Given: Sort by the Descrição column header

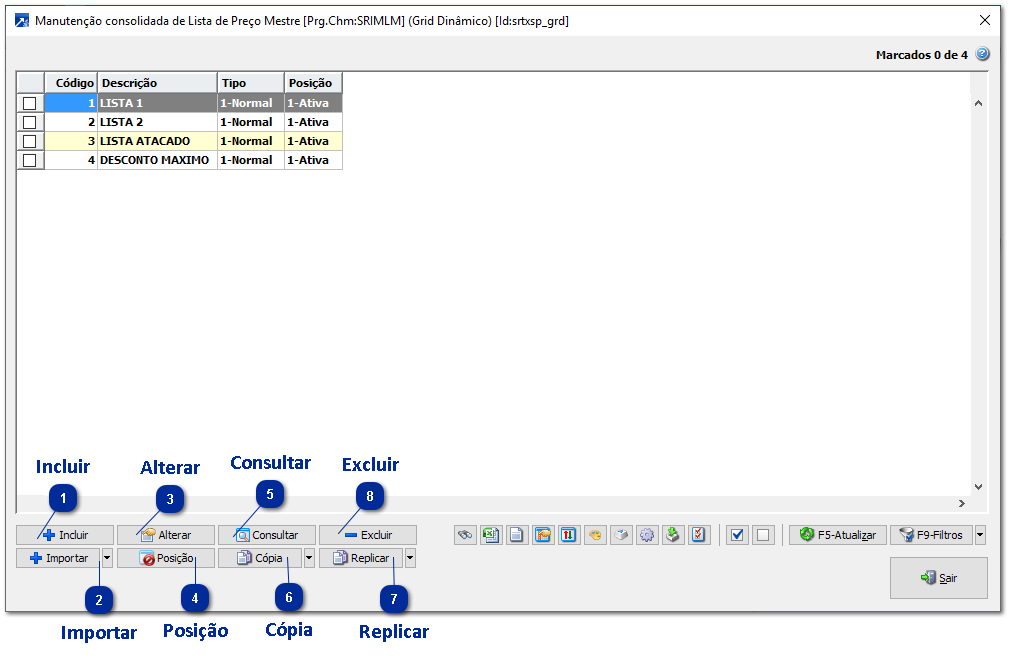Looking at the screenshot, I should [157, 83].
